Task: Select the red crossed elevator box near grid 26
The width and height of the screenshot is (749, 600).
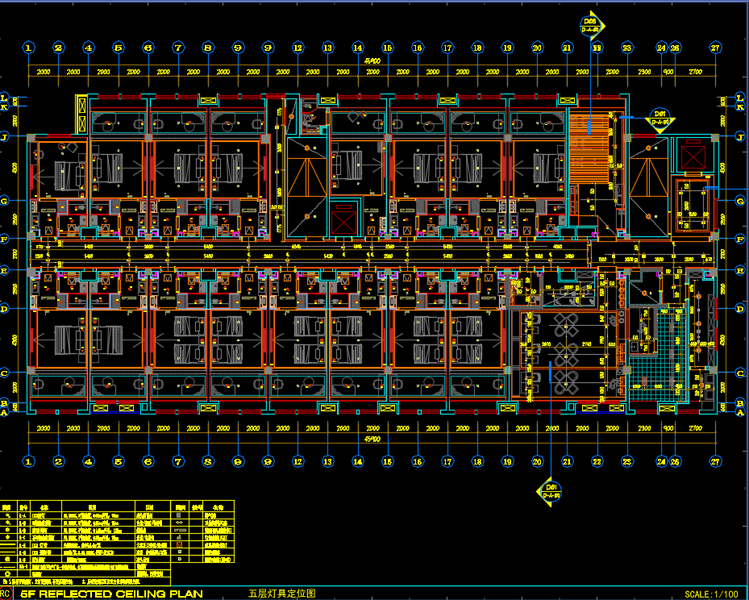Action: [693, 158]
